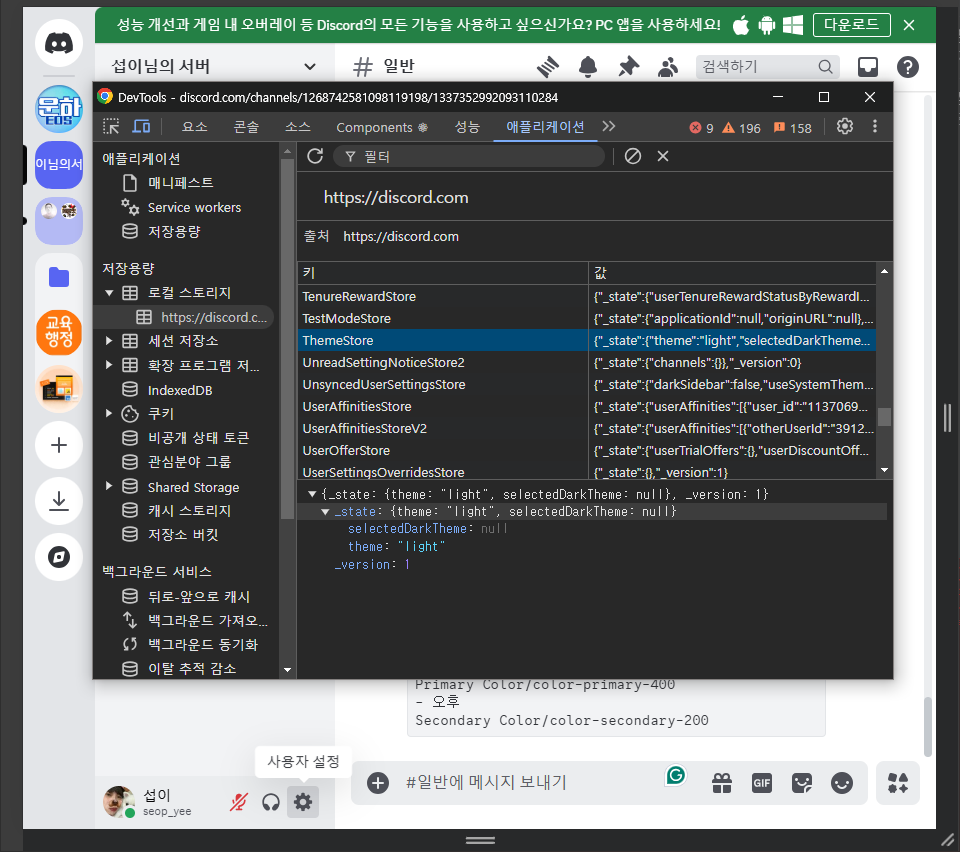960x852 pixels.
Task: Expand 세션 저장소 tree node
Action: click(109, 341)
